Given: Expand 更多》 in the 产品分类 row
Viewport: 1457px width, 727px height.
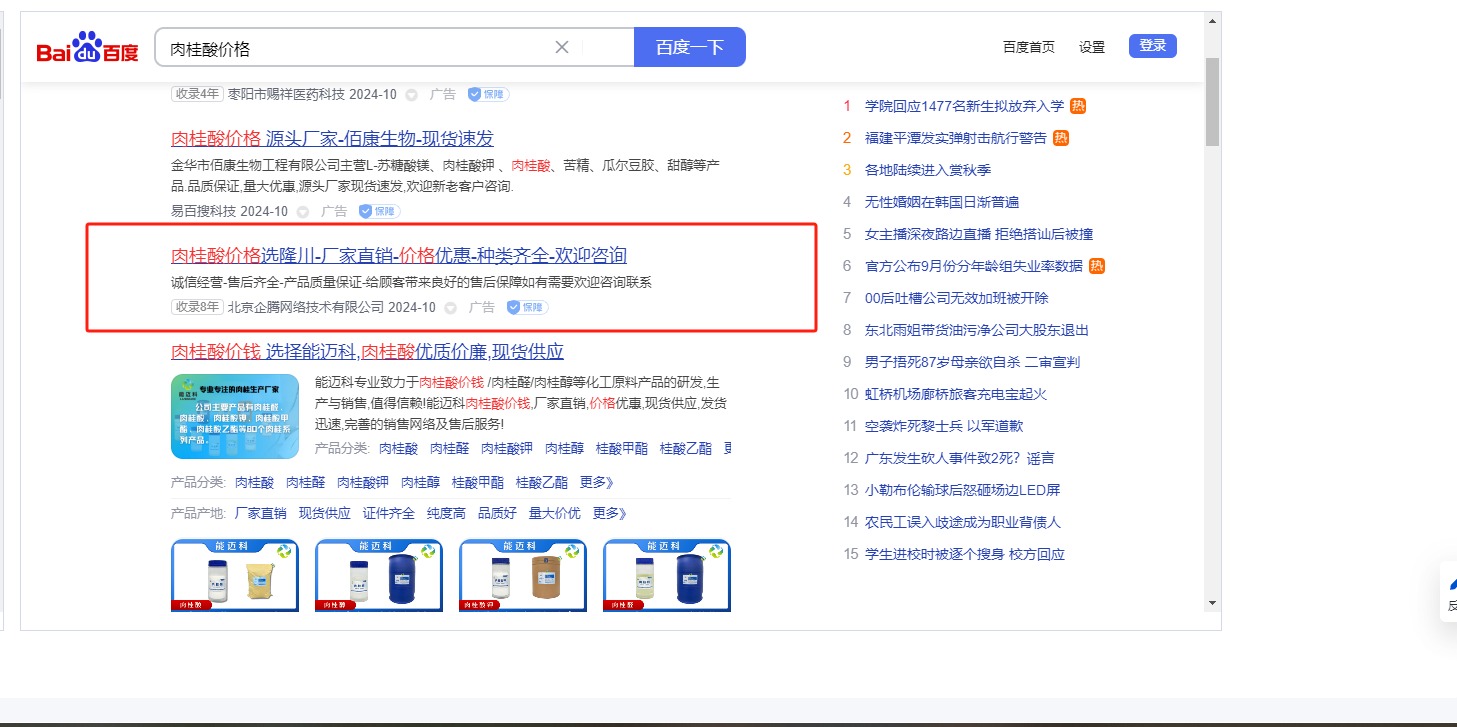Looking at the screenshot, I should (x=596, y=482).
